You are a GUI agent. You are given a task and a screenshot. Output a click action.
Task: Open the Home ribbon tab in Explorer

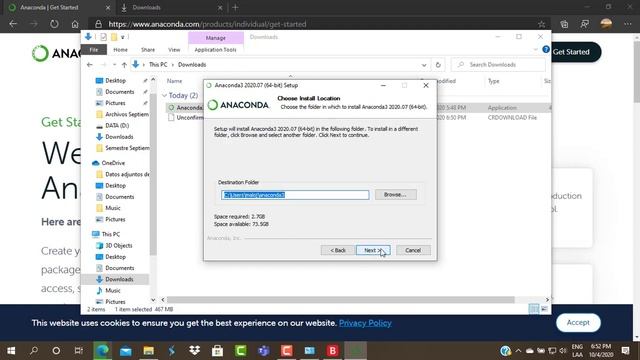pos(120,50)
